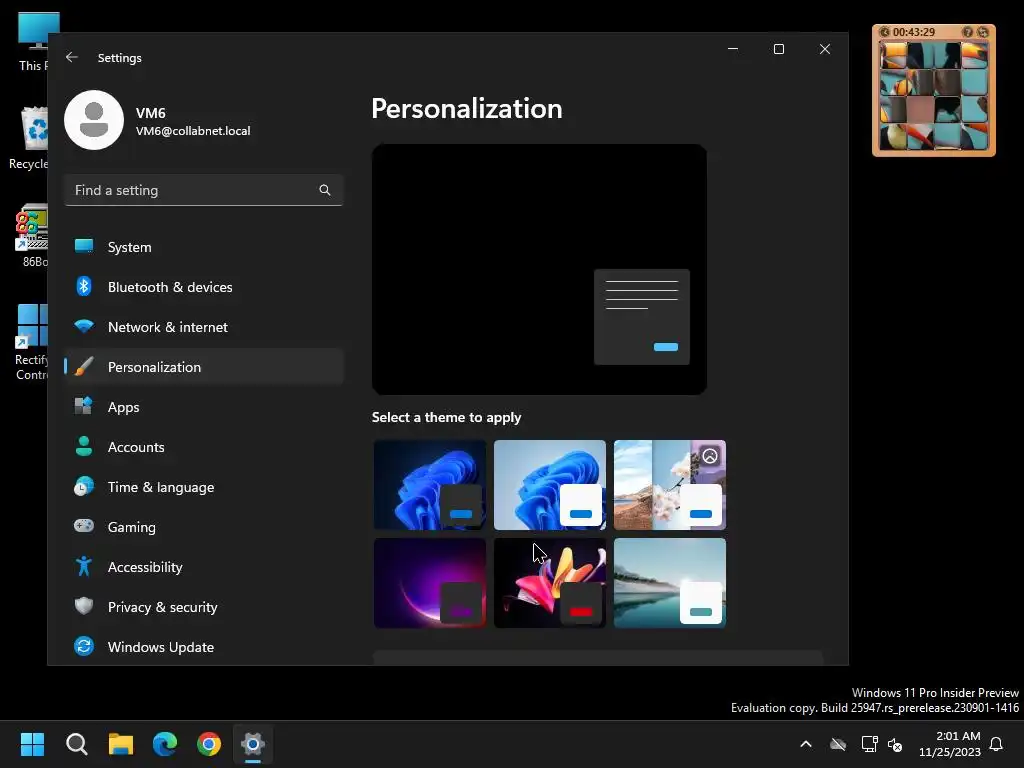Image resolution: width=1024 pixels, height=768 pixels.
Task: Select the 86Box desktop shortcut
Action: pos(31,236)
